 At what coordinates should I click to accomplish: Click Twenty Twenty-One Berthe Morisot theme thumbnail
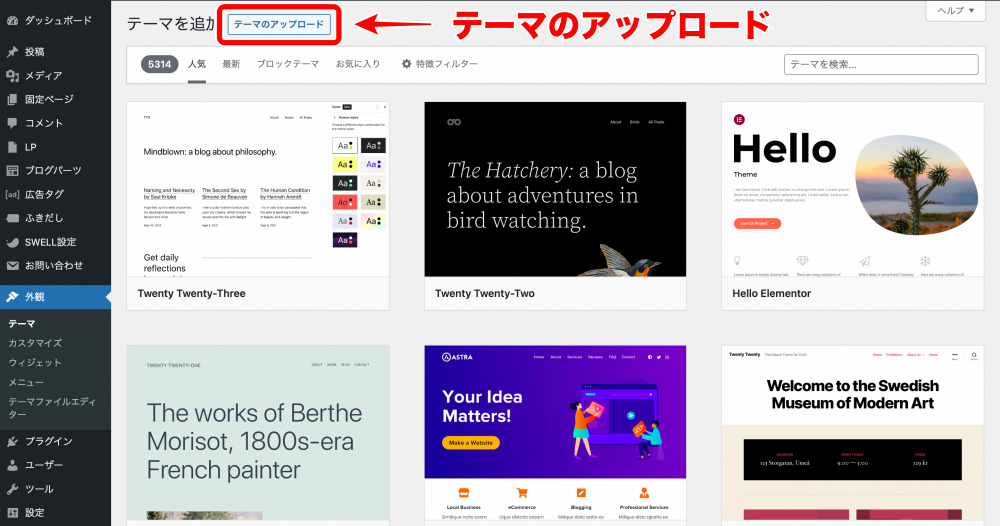[258, 434]
